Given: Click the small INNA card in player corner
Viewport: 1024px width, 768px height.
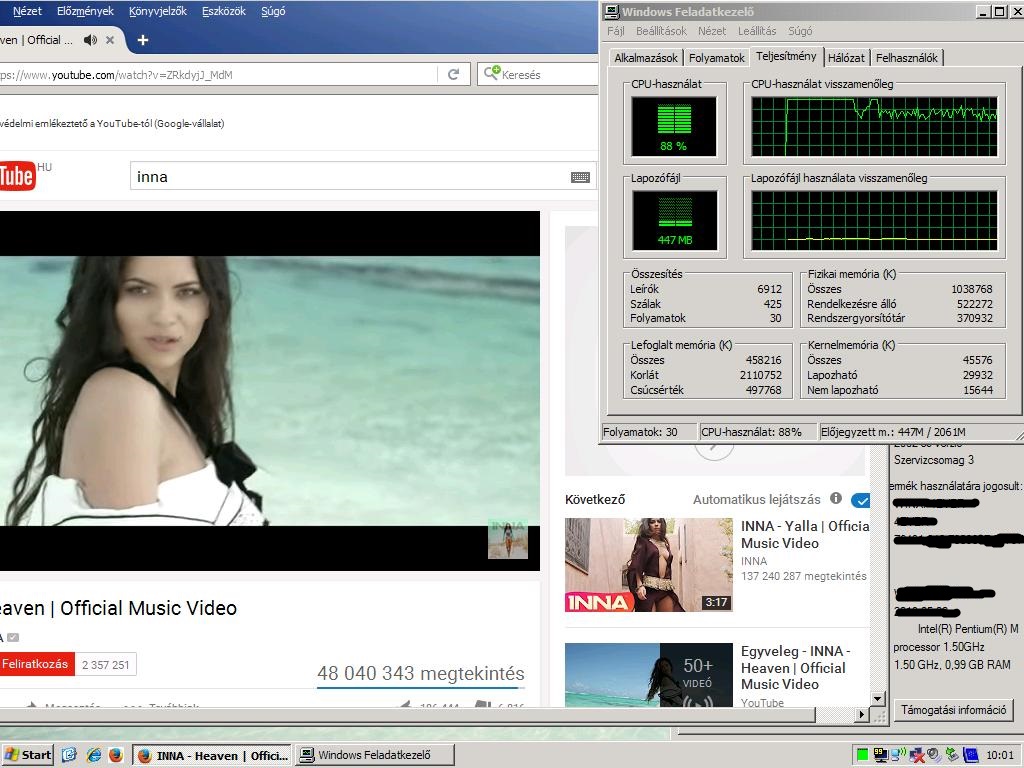Looking at the screenshot, I should (x=507, y=539).
